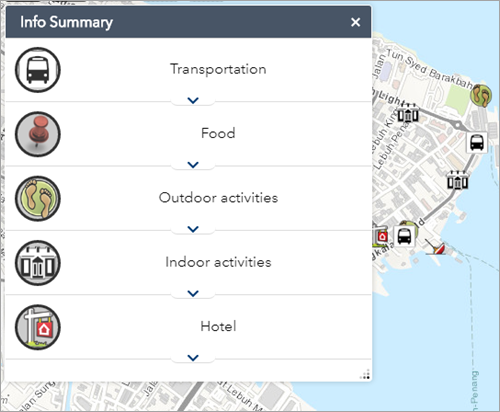Expand the Indoor activities chevron
The height and width of the screenshot is (412, 500).
[193, 293]
